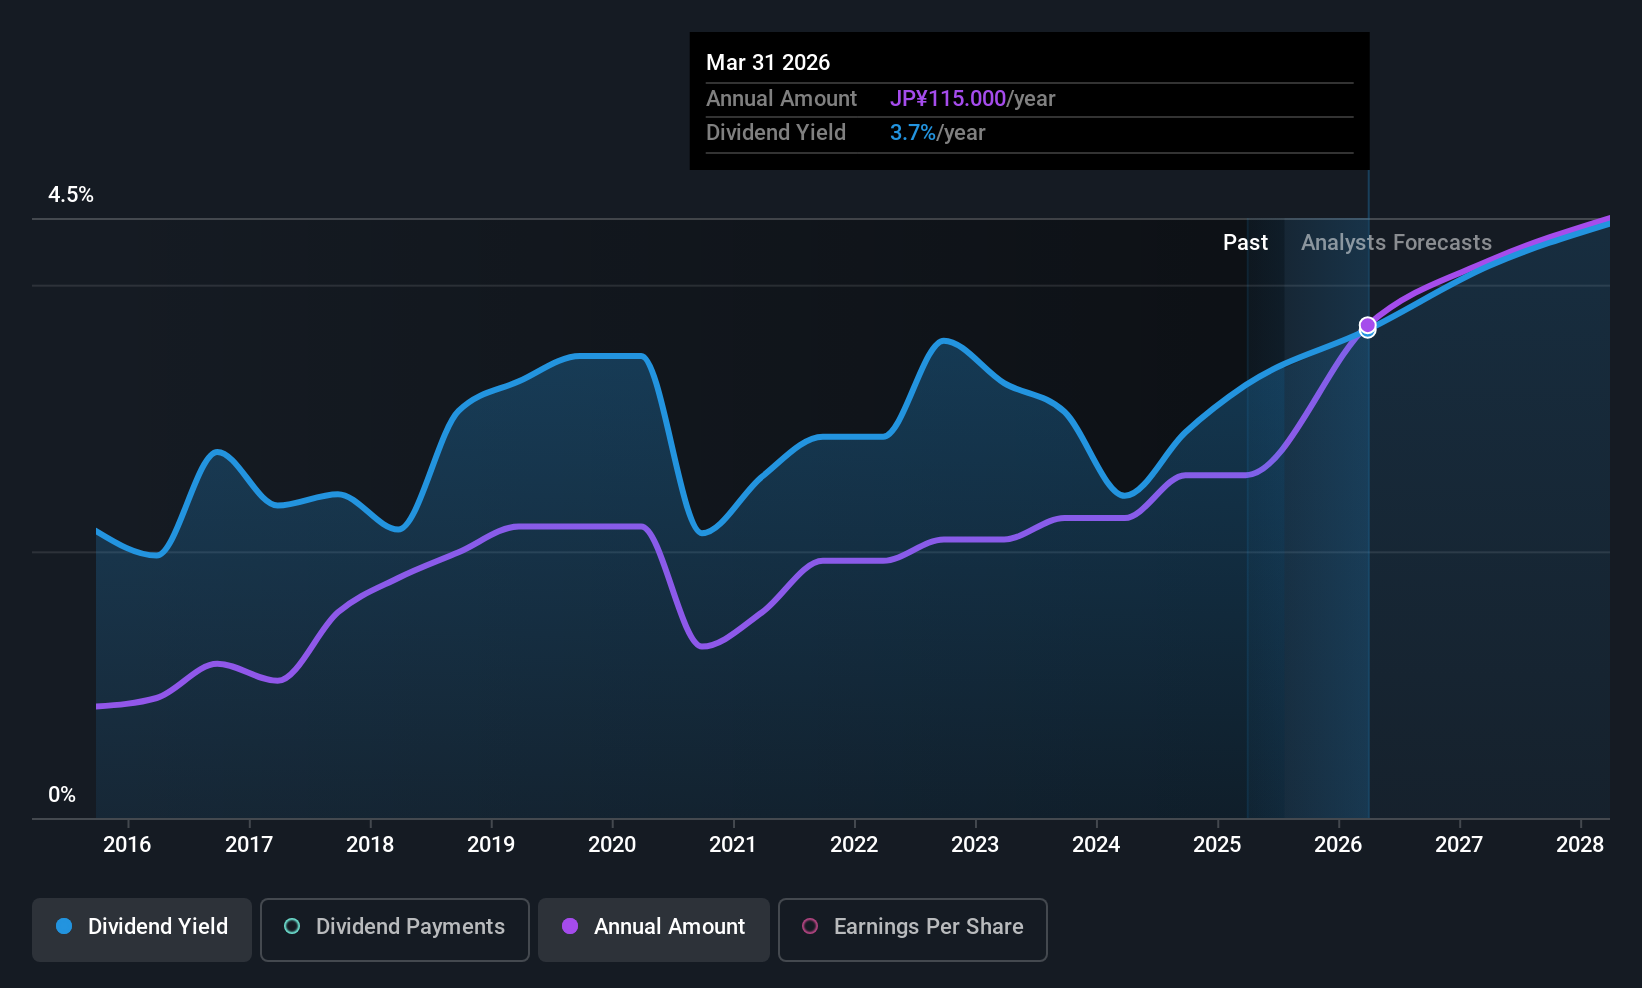Click the Mar 31 2026 tooltip date

768,63
